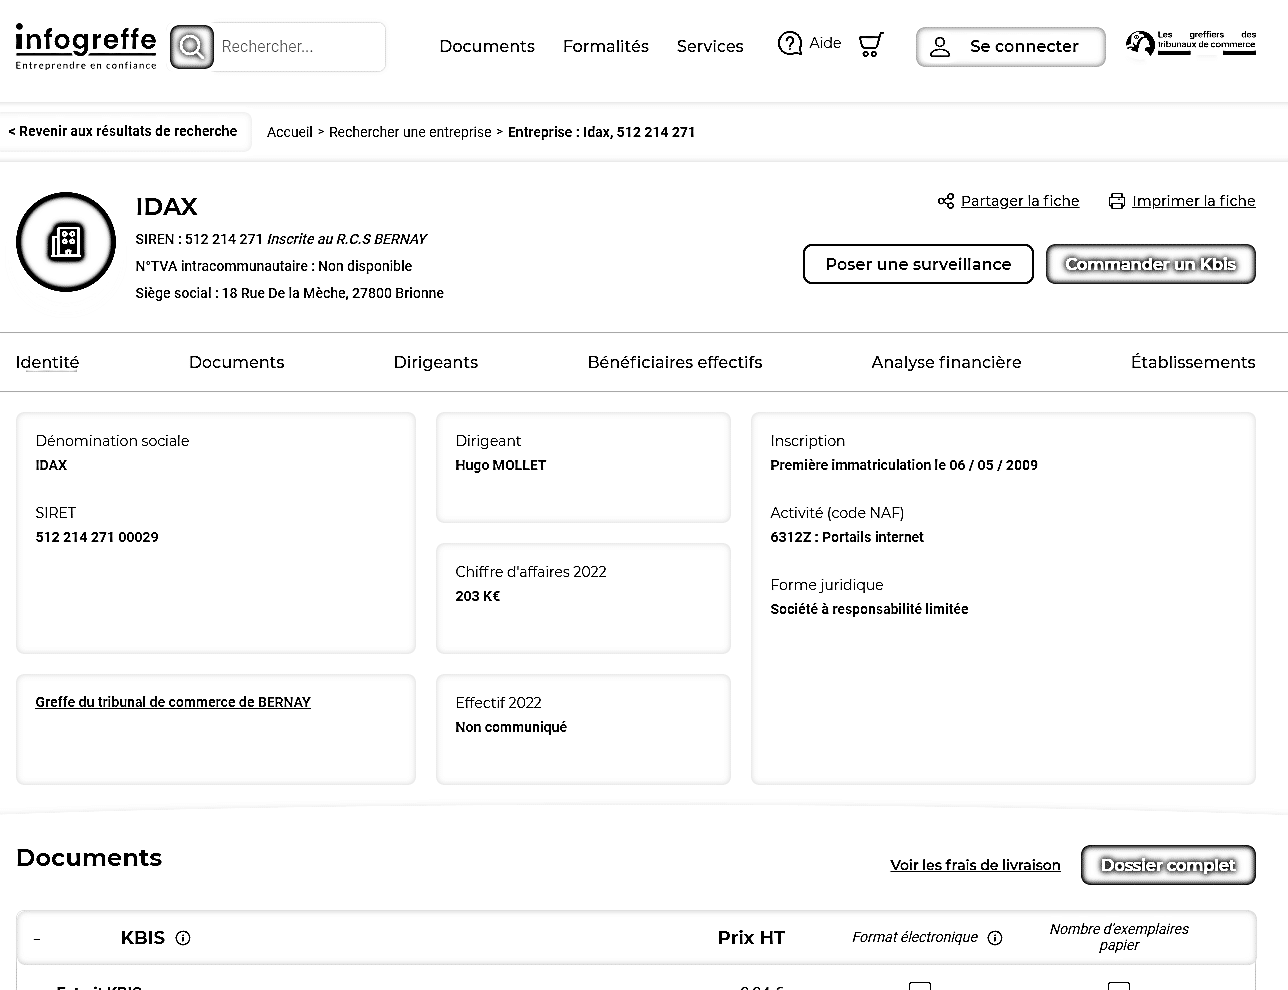Click the Infogreffe logo
This screenshot has height=990, width=1288.
86,47
